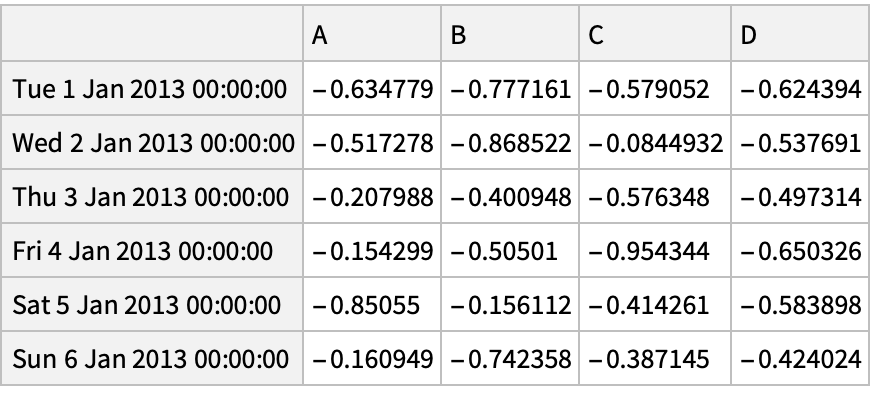870x420 pixels.
Task: Click the empty top-left corner cell
Action: tap(152, 36)
